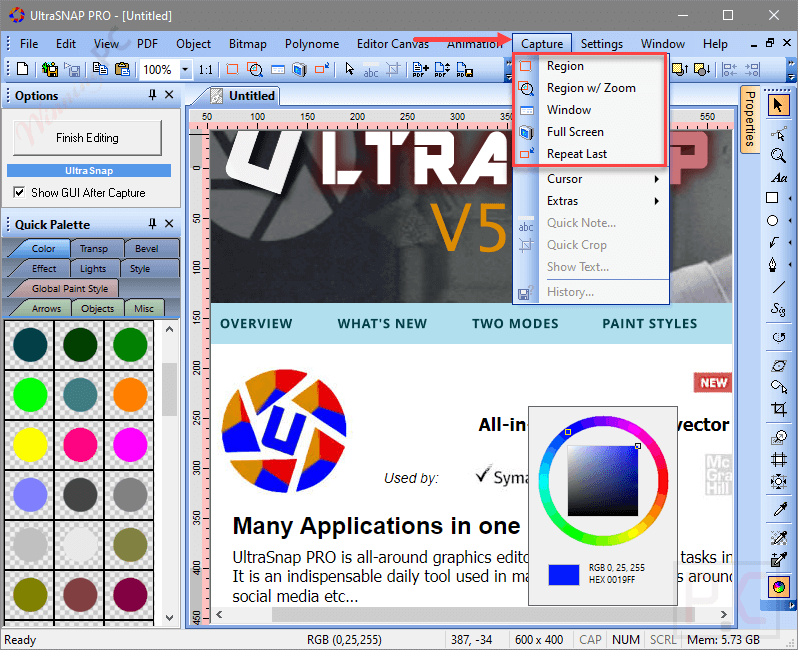
Task: Pin the Quick Palette panel
Action: (x=152, y=223)
